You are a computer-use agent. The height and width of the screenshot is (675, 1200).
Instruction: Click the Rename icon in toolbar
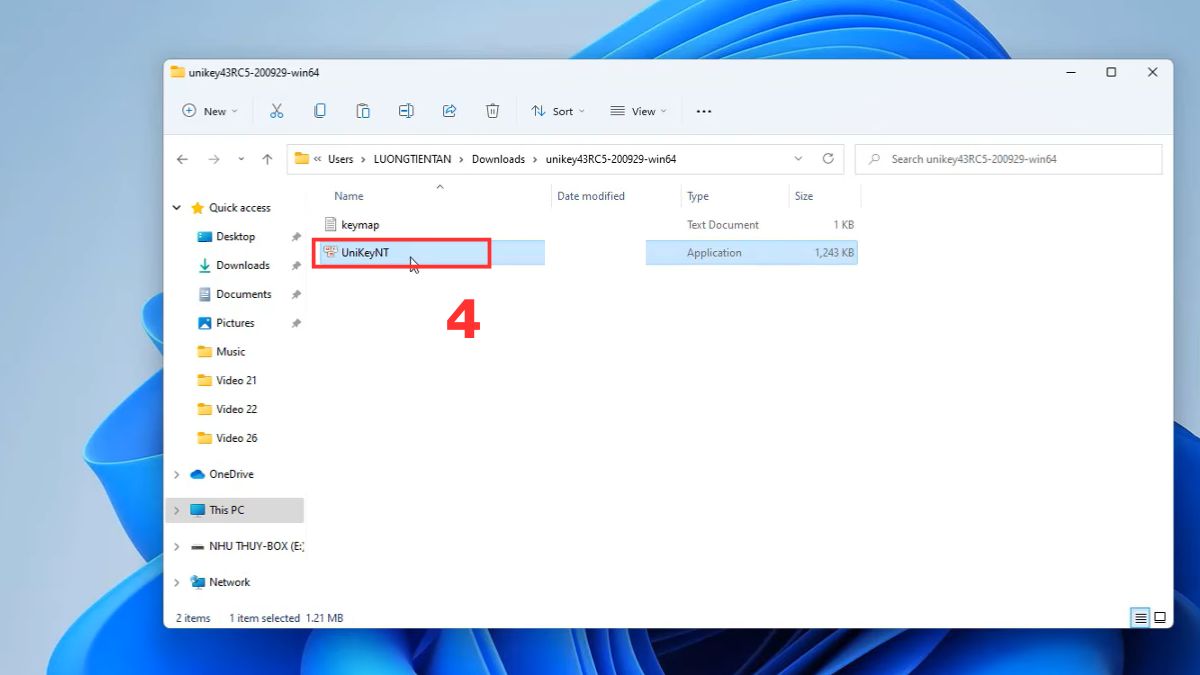click(406, 111)
